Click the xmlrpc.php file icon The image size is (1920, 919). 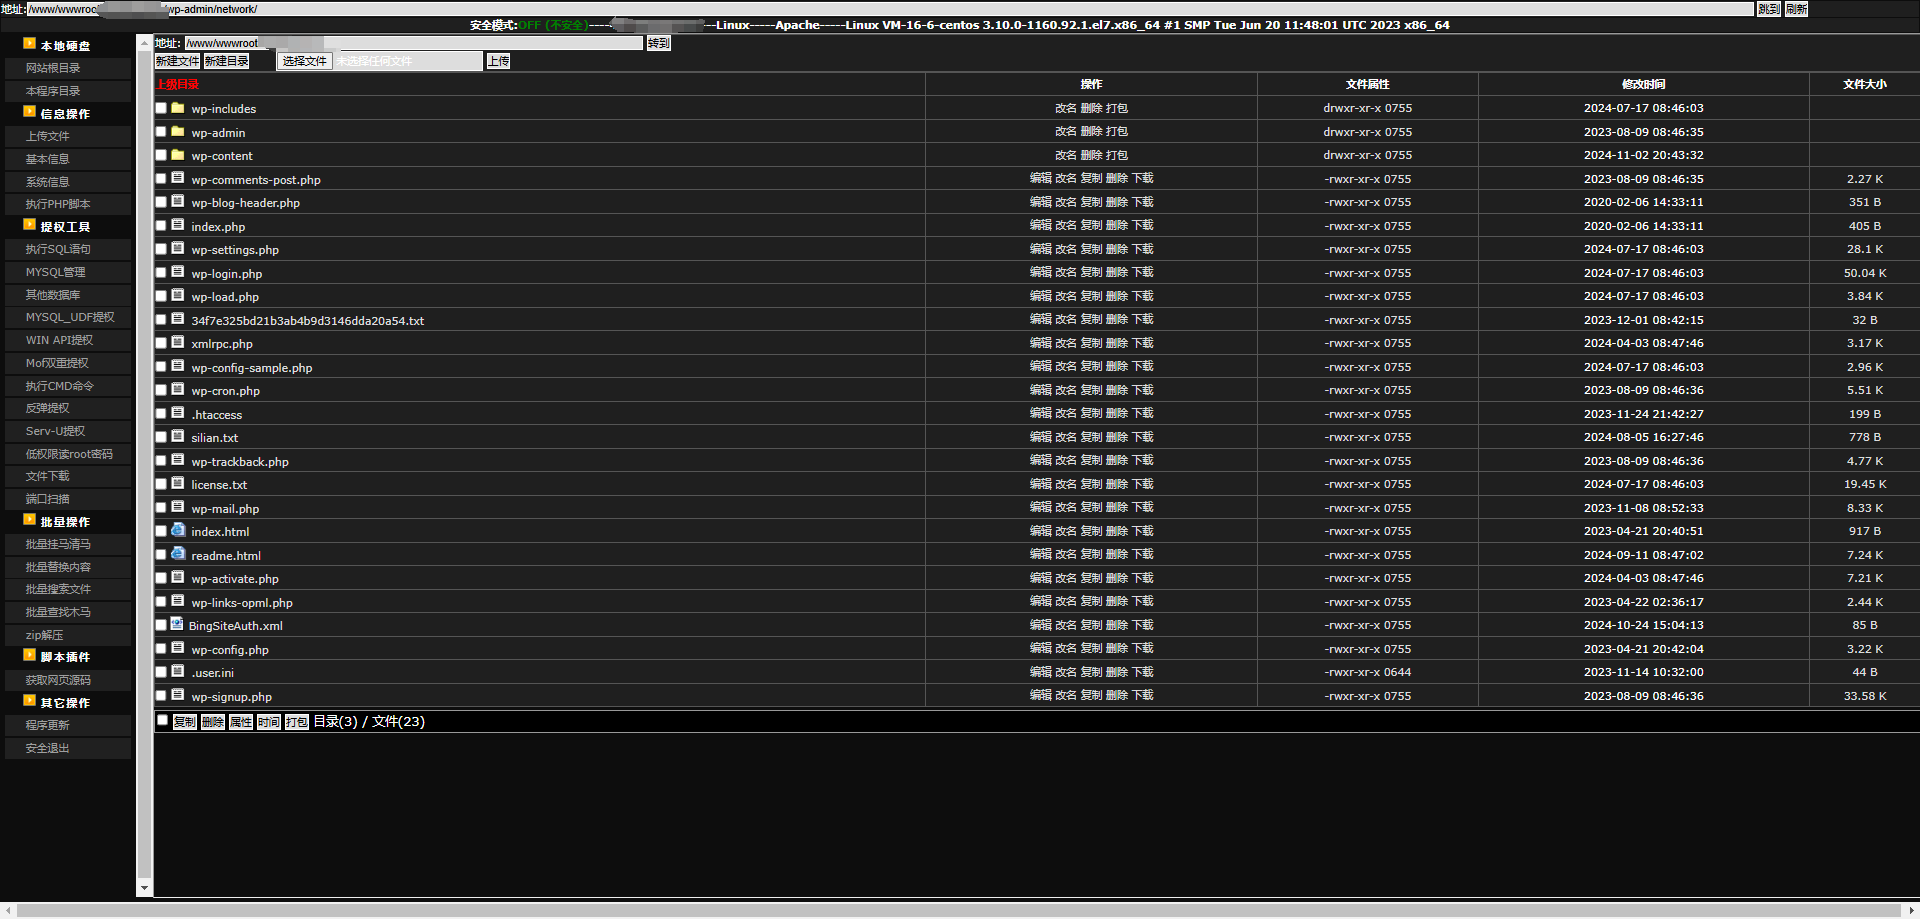[x=178, y=343]
